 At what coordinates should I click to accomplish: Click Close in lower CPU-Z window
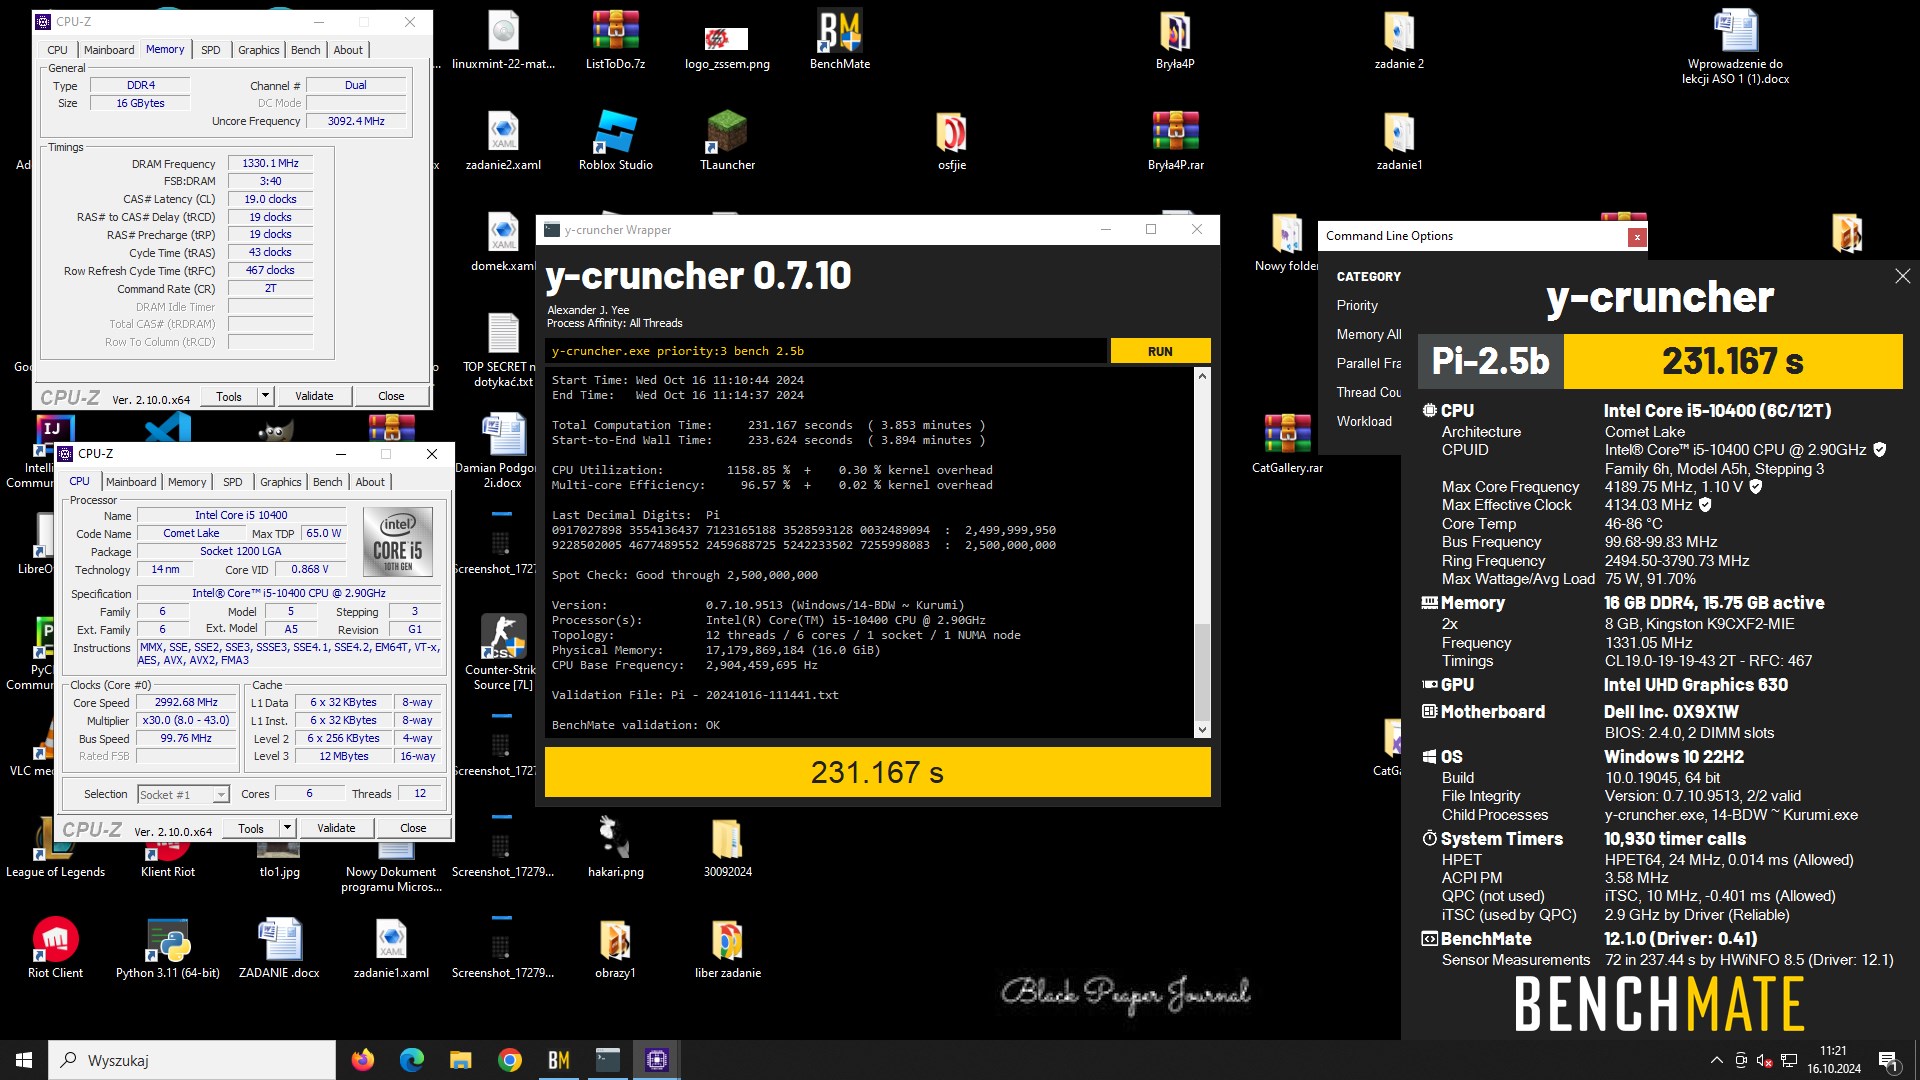(x=413, y=828)
